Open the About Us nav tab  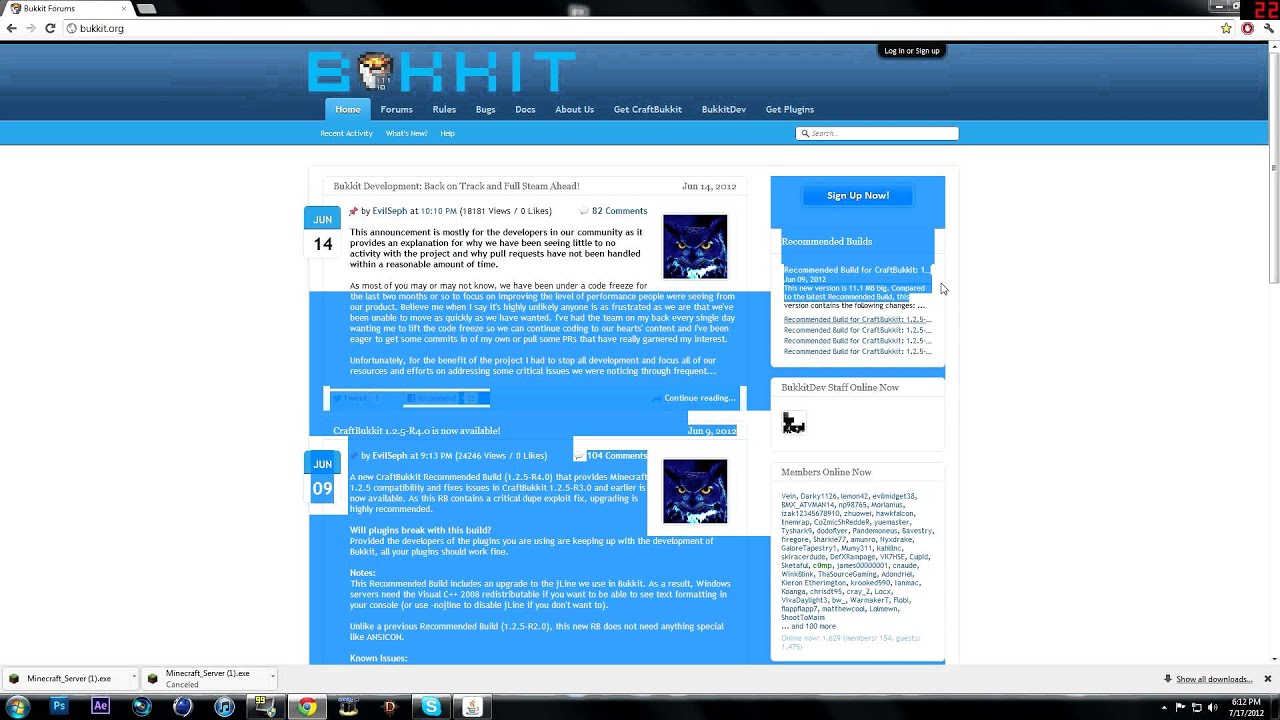tap(574, 109)
